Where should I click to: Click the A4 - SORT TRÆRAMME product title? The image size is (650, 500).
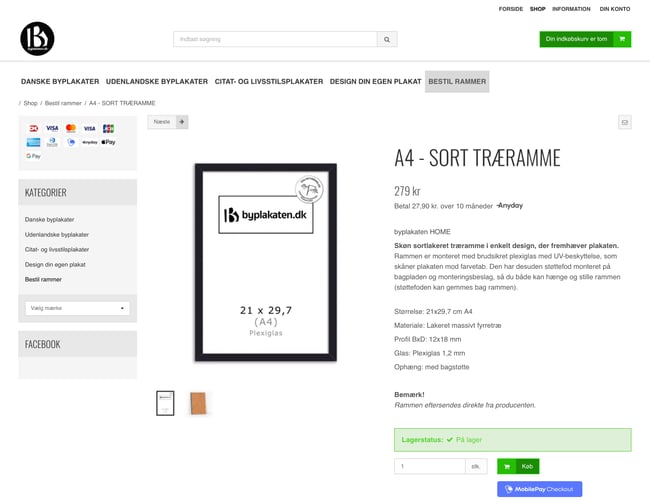click(x=477, y=158)
